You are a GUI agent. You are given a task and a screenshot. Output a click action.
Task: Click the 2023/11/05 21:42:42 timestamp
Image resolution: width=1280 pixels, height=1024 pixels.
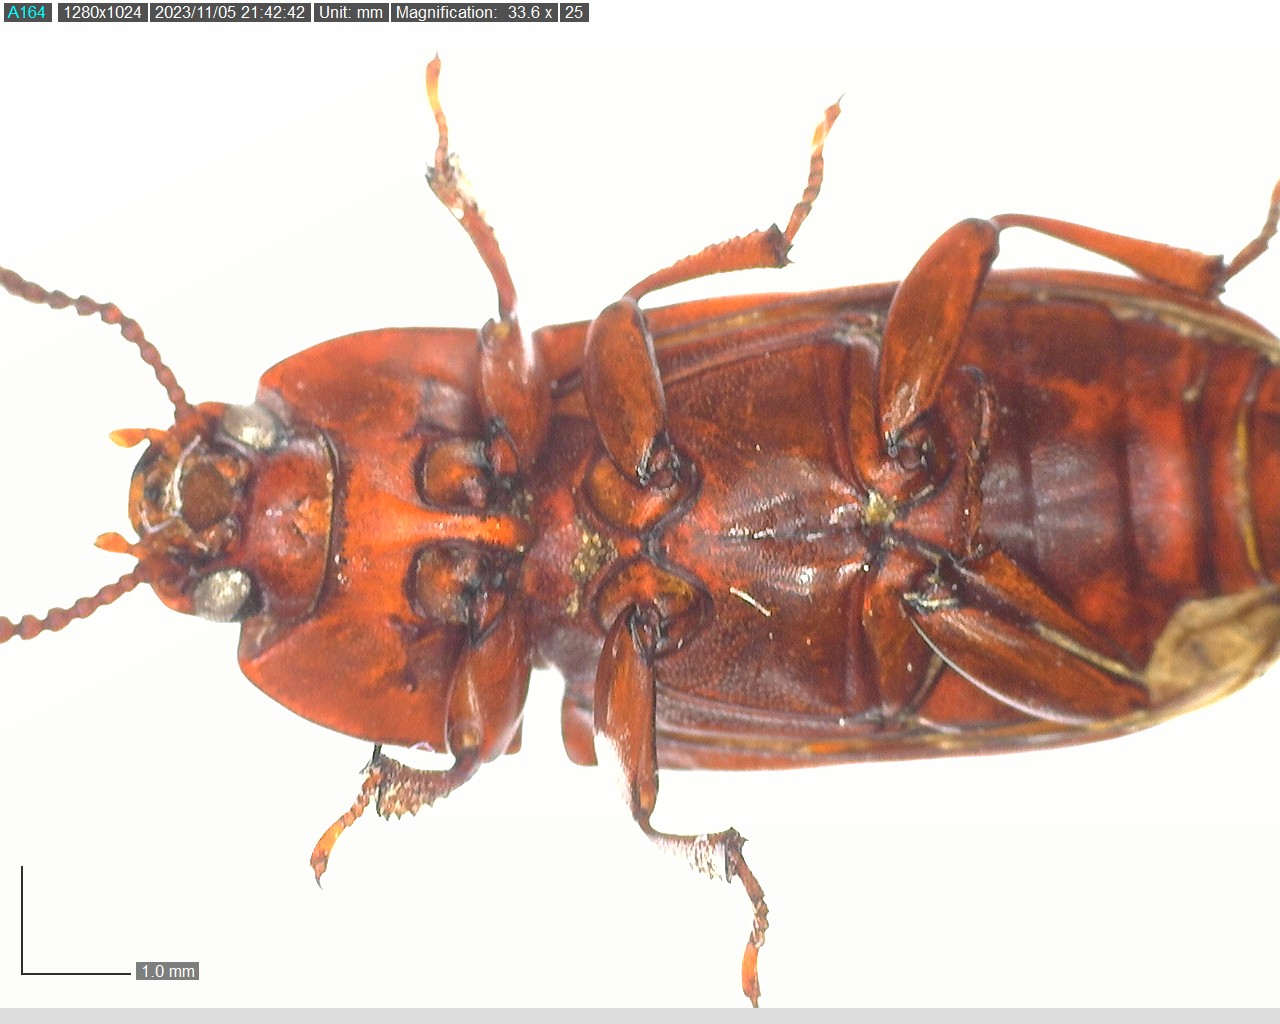(230, 13)
